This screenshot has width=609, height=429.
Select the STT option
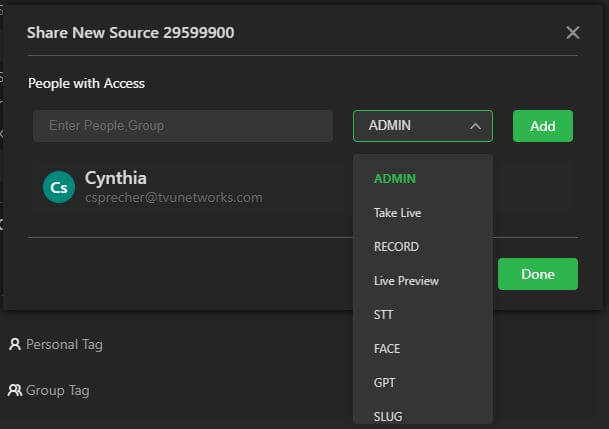(x=384, y=315)
